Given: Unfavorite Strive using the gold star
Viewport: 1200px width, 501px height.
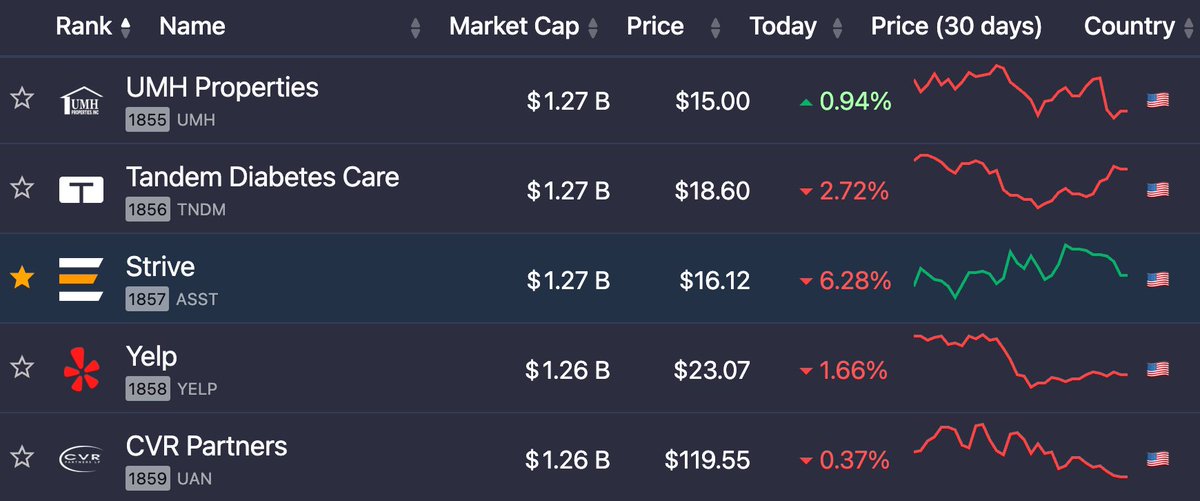Looking at the screenshot, I should coord(22,278).
